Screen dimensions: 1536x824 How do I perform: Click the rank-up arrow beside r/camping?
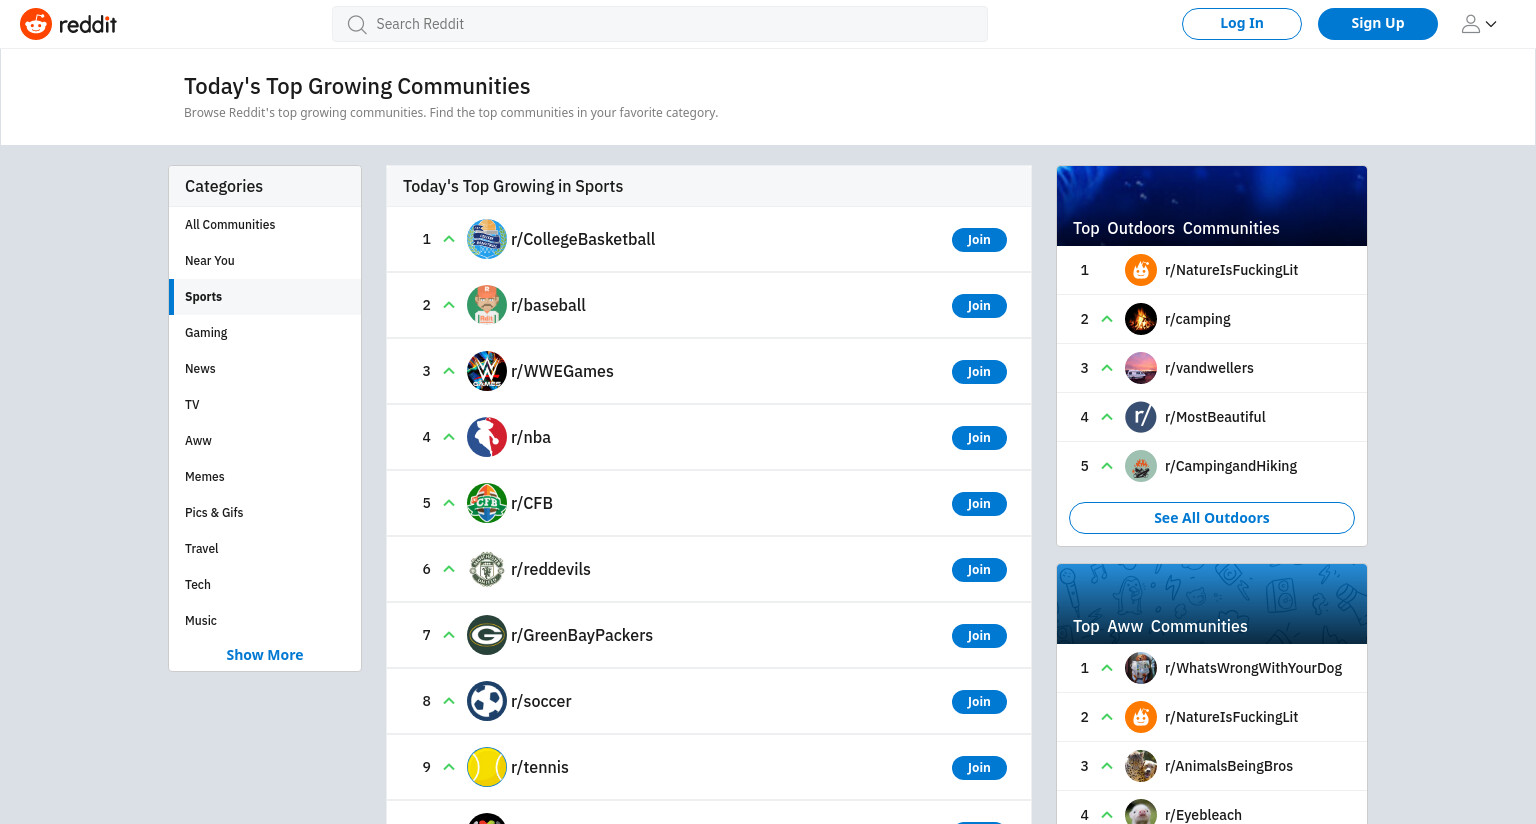(1107, 319)
